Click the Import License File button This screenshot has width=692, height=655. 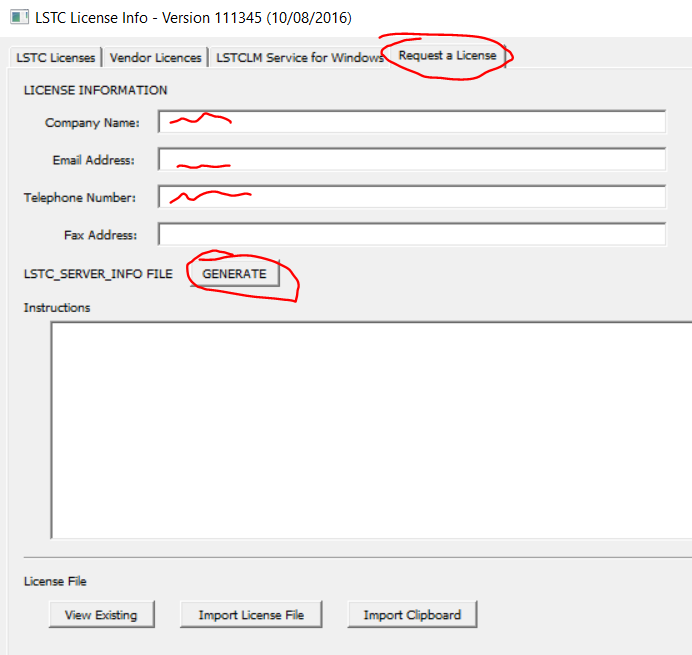tap(251, 614)
